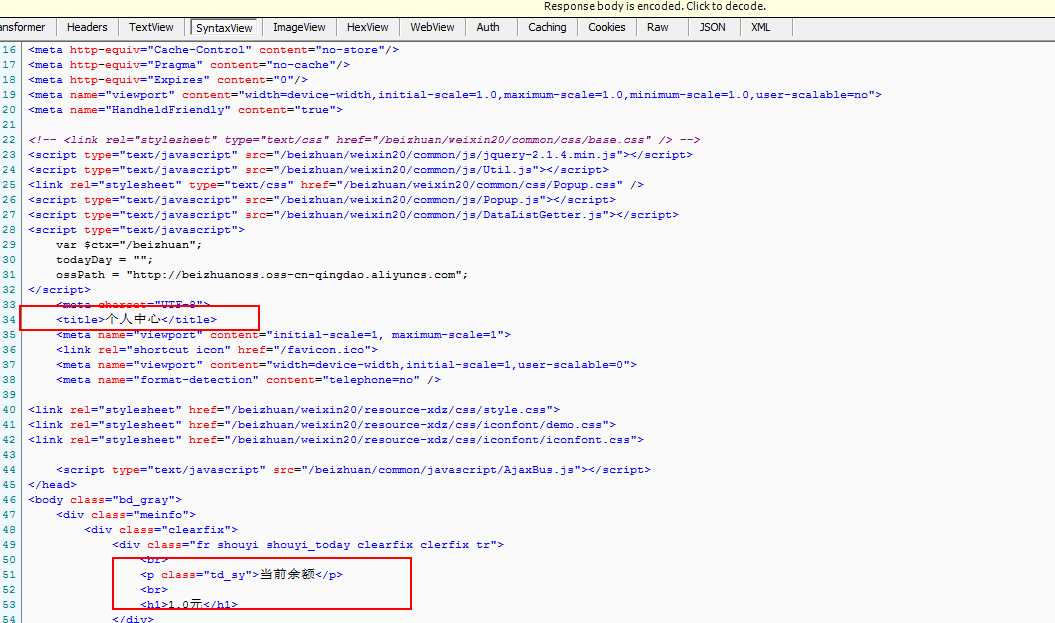1055x623 pixels.
Task: Select the JSON tab
Action: (712, 28)
